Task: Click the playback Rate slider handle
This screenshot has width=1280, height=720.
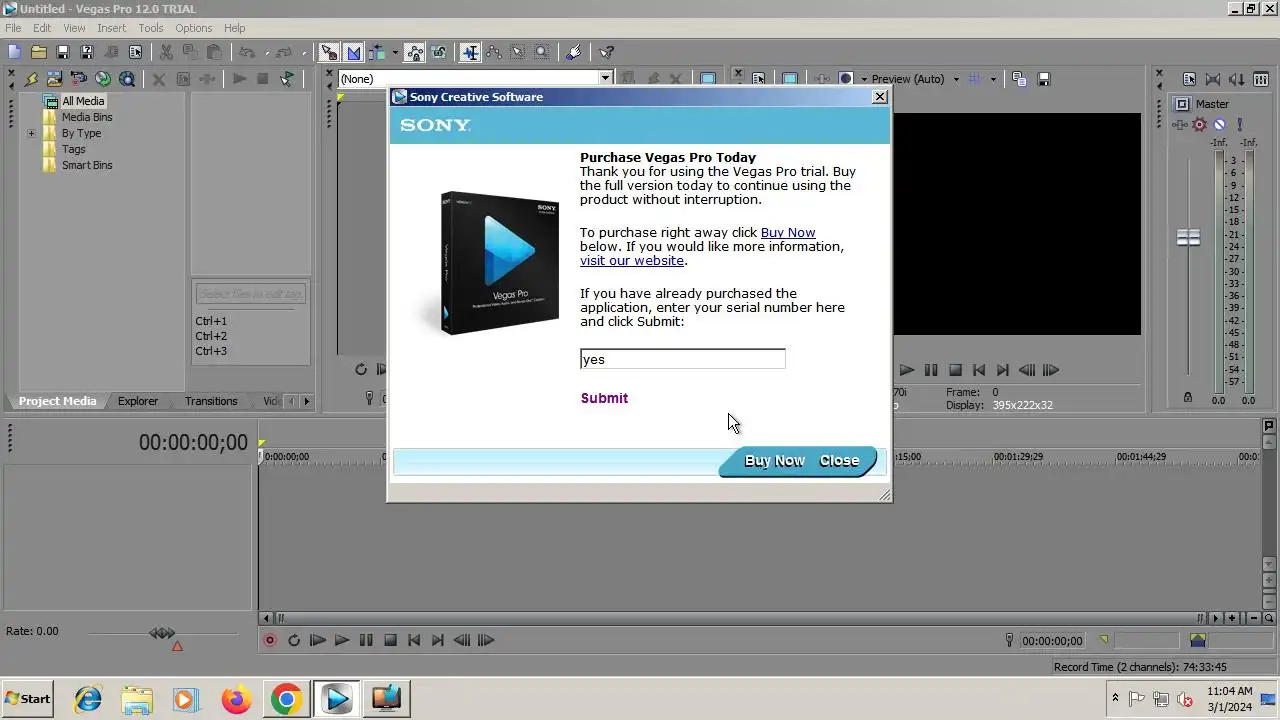Action: (162, 633)
